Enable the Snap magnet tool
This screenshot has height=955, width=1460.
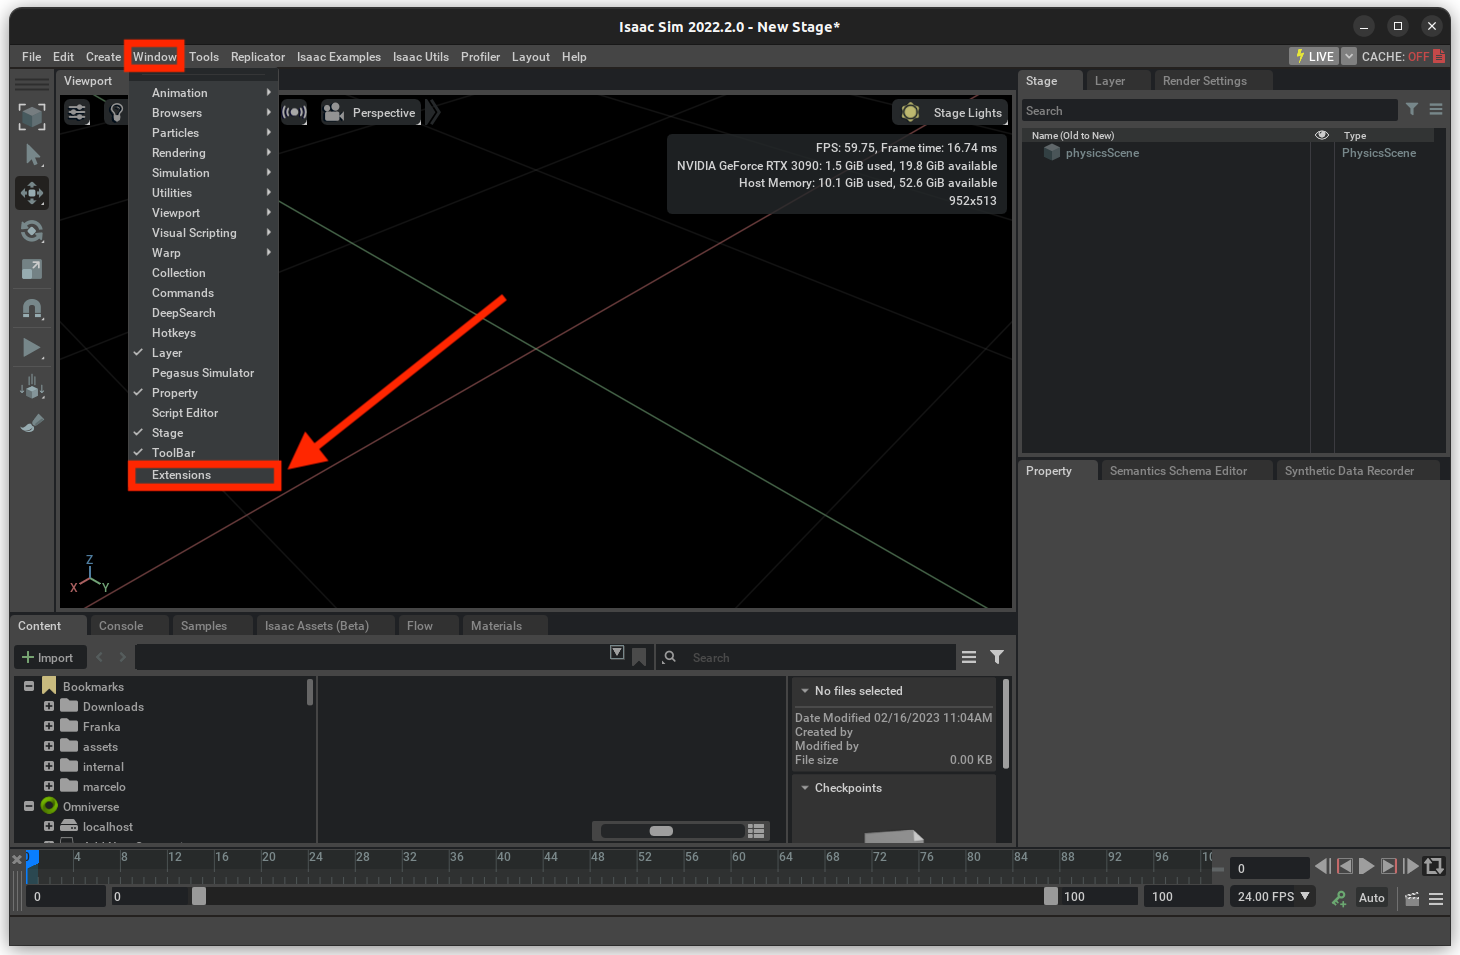pyautogui.click(x=32, y=308)
